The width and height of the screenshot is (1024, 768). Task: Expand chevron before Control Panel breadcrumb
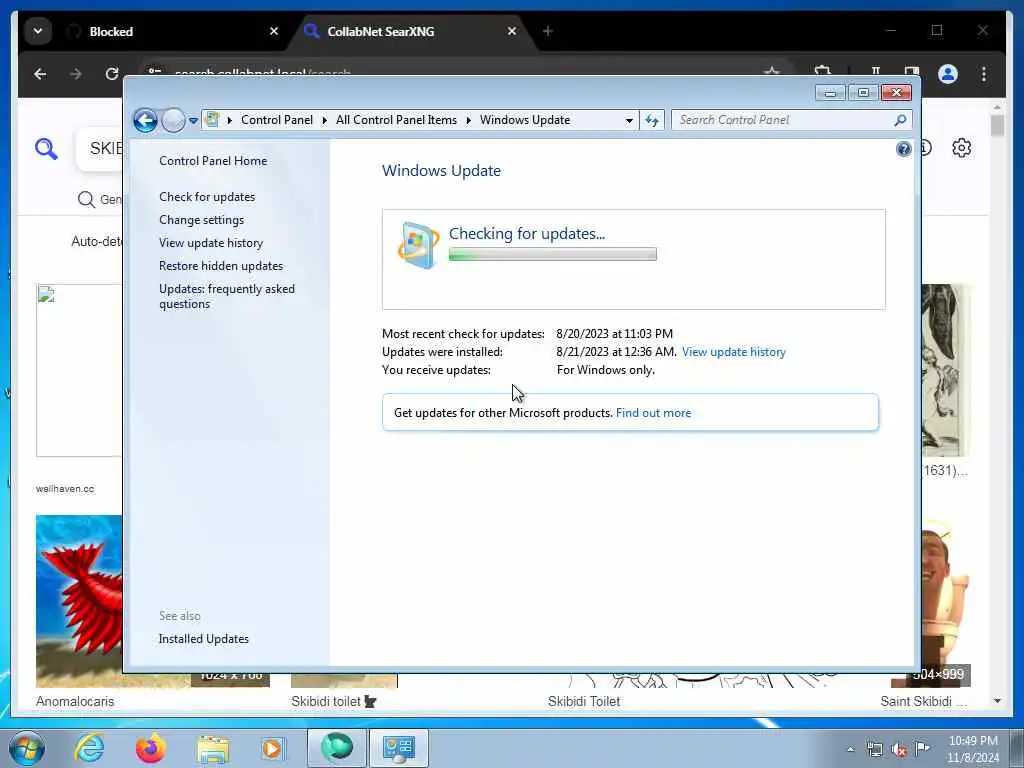[229, 120]
